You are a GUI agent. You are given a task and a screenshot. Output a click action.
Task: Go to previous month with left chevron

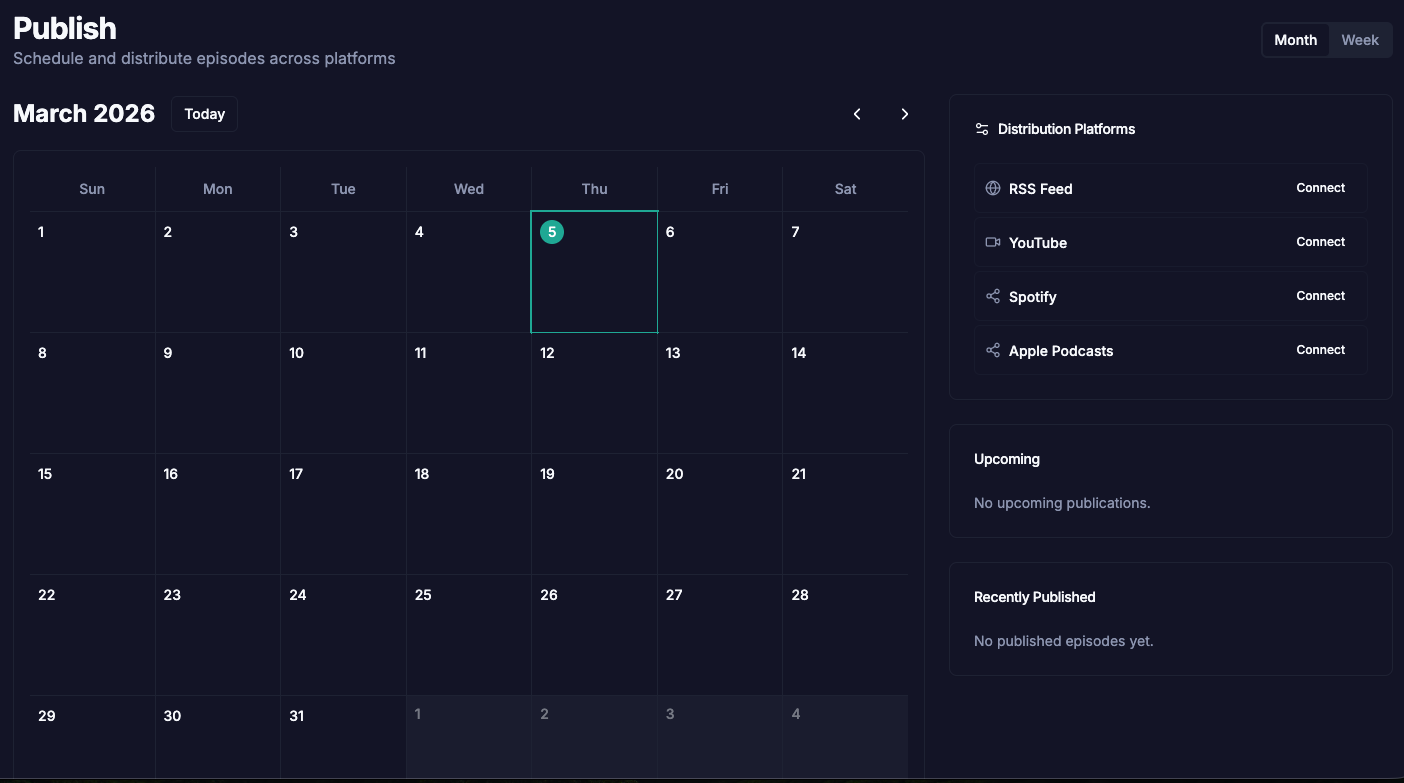857,114
